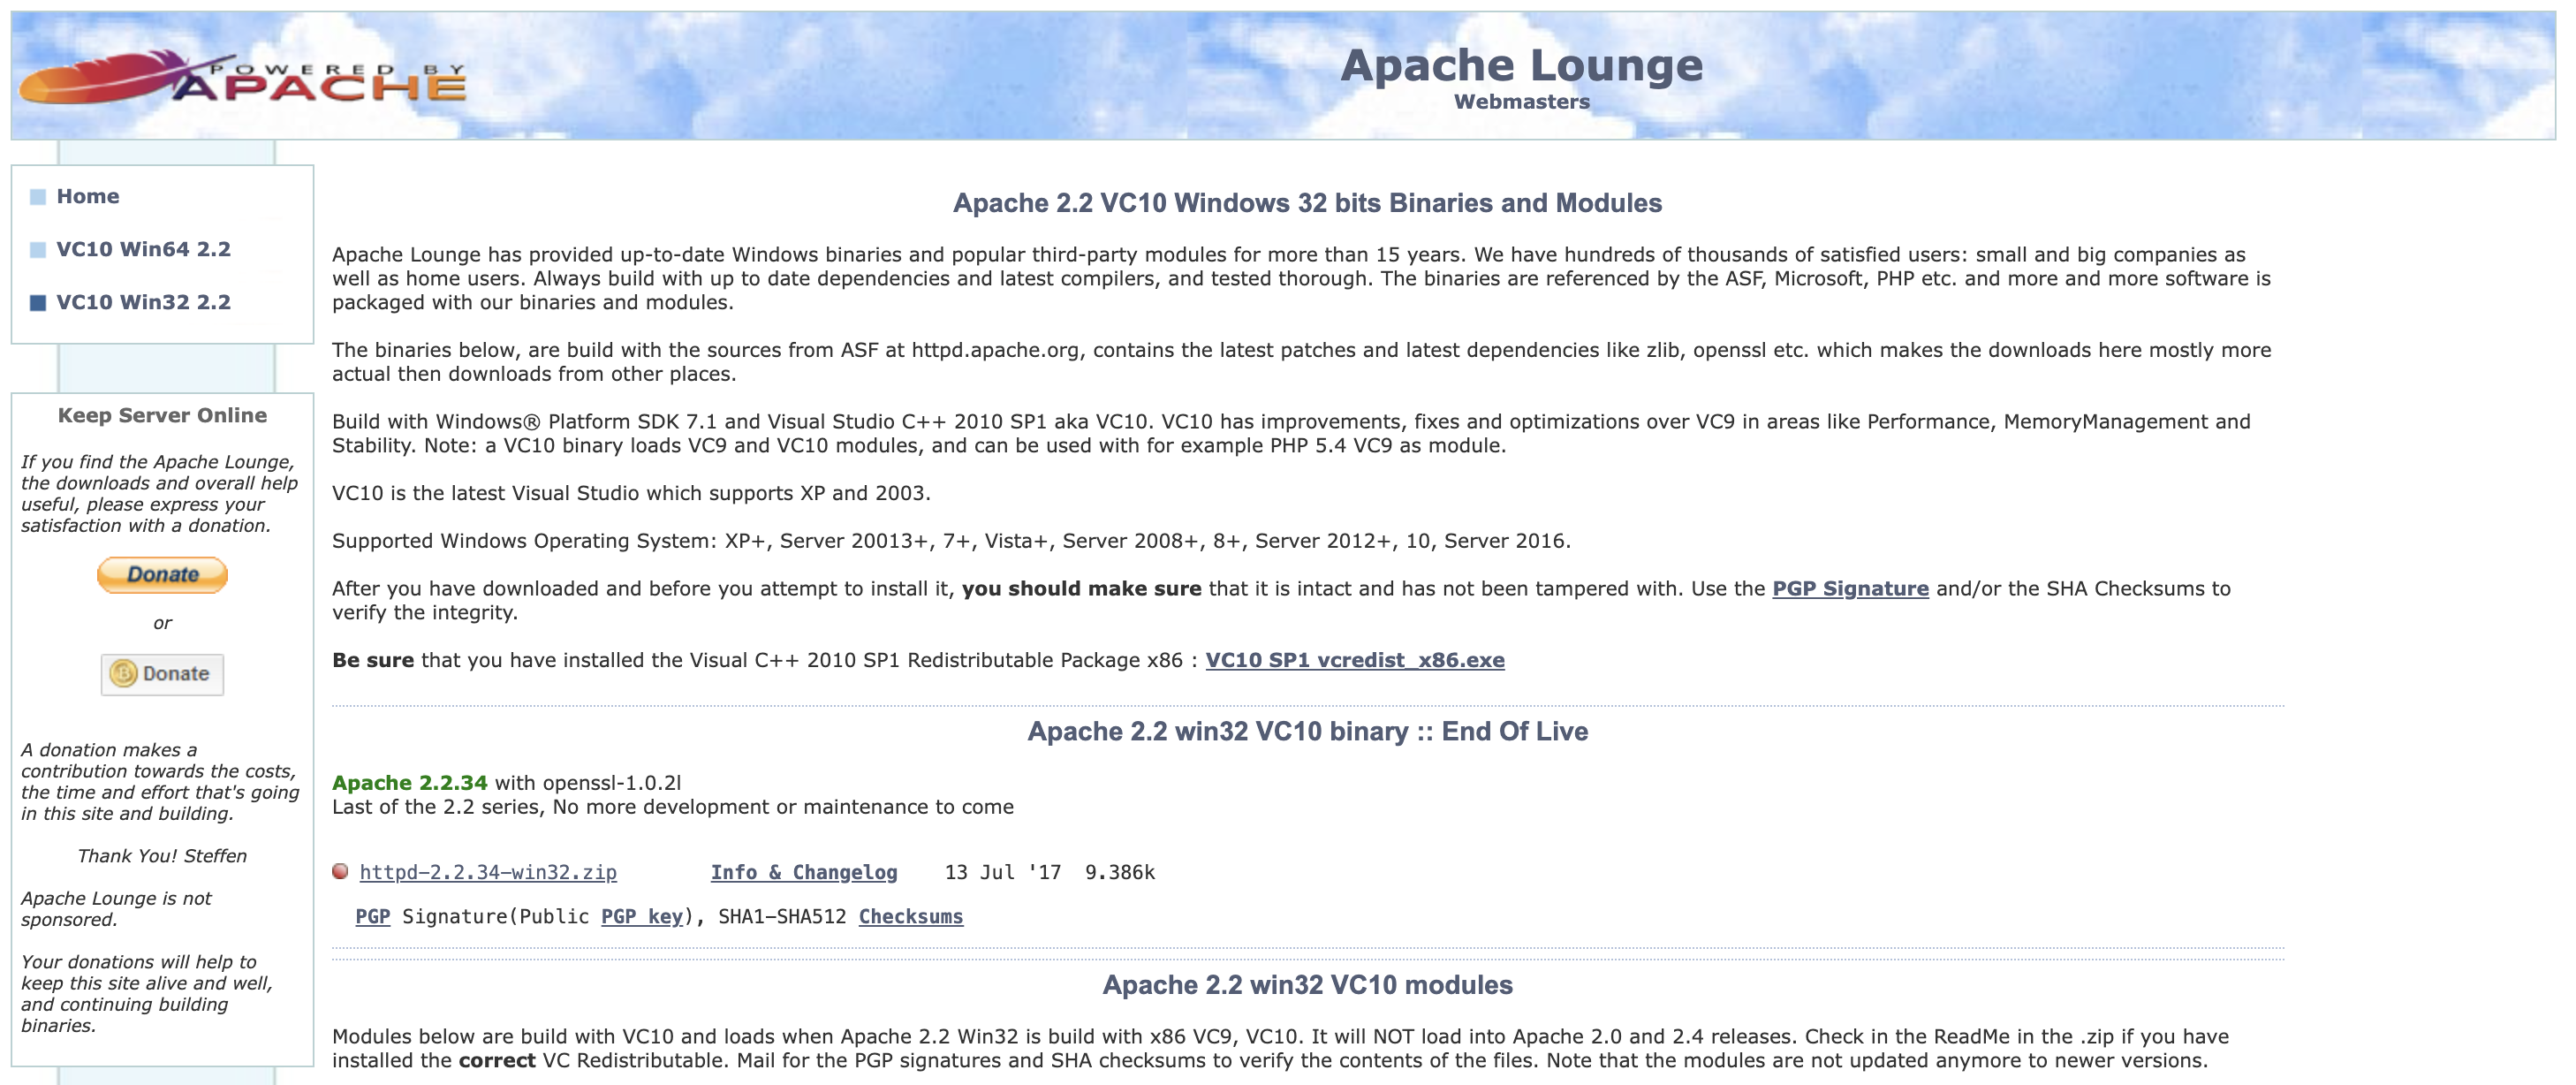
Task: Click the bullet icon beside VC10 Win64 2.2
Action: click(x=38, y=250)
